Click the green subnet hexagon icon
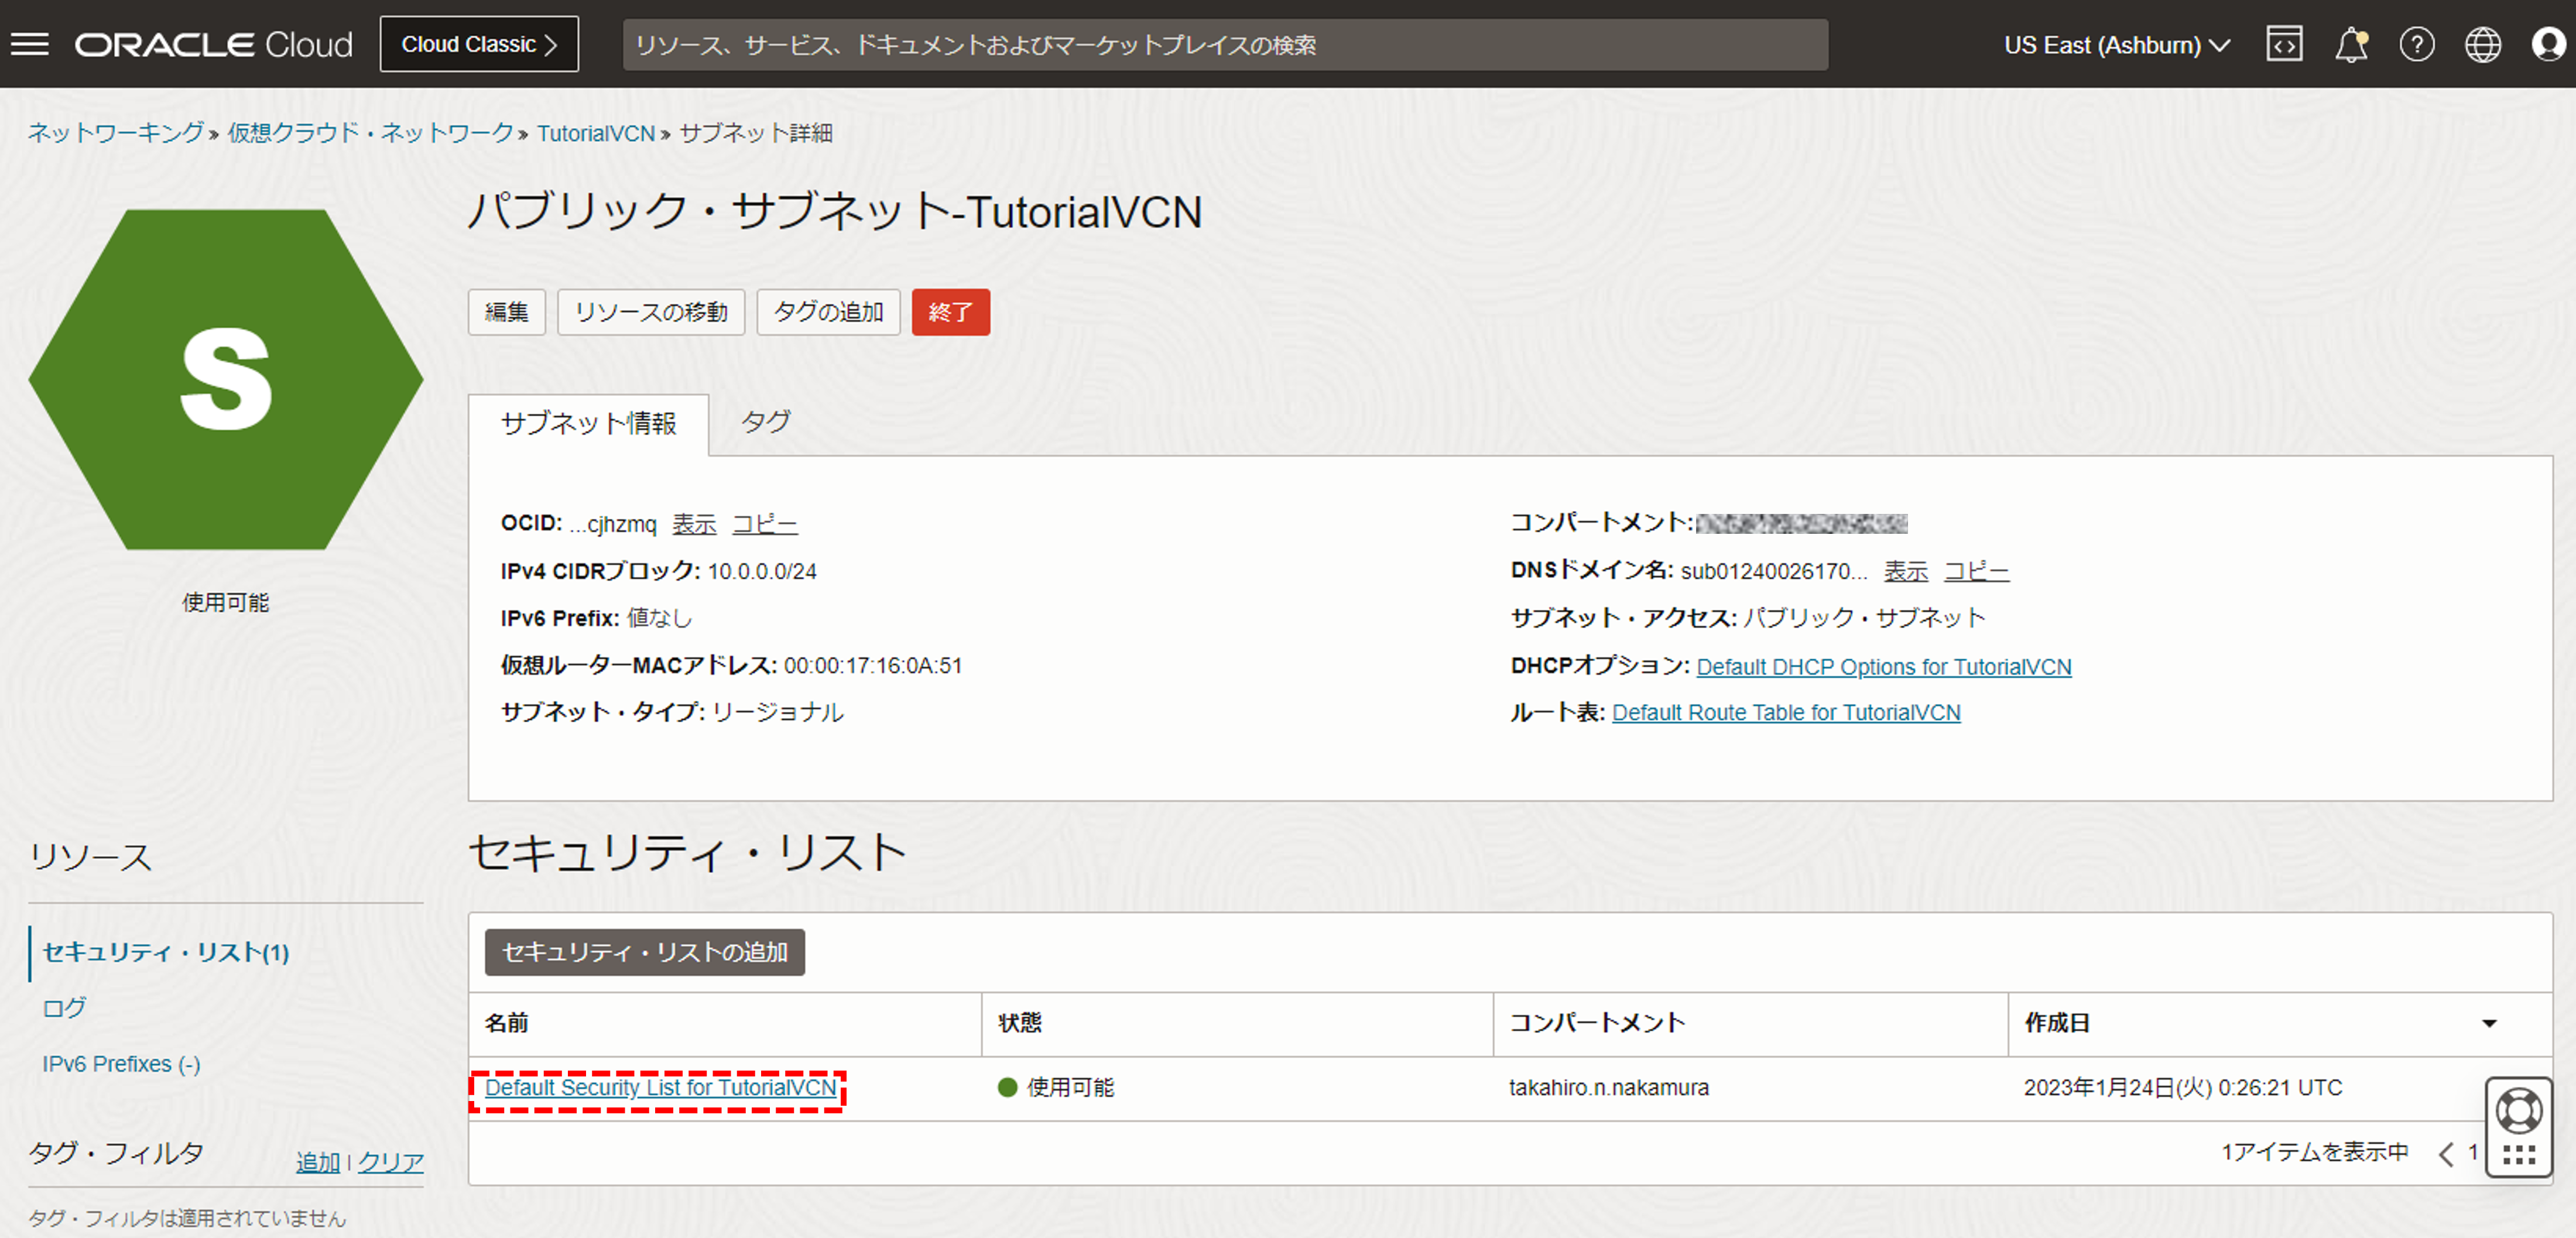The width and height of the screenshot is (2576, 1238). pyautogui.click(x=226, y=380)
